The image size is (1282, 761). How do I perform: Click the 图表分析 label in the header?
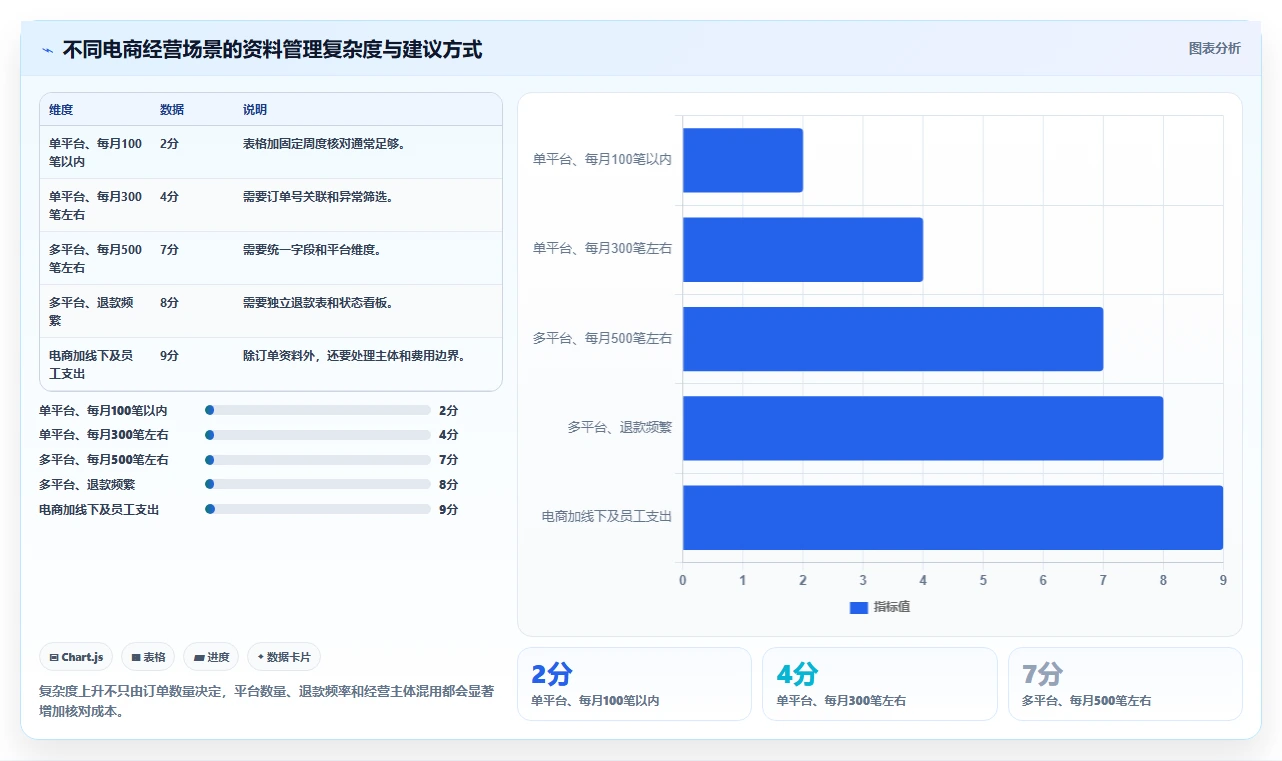[x=1214, y=49]
